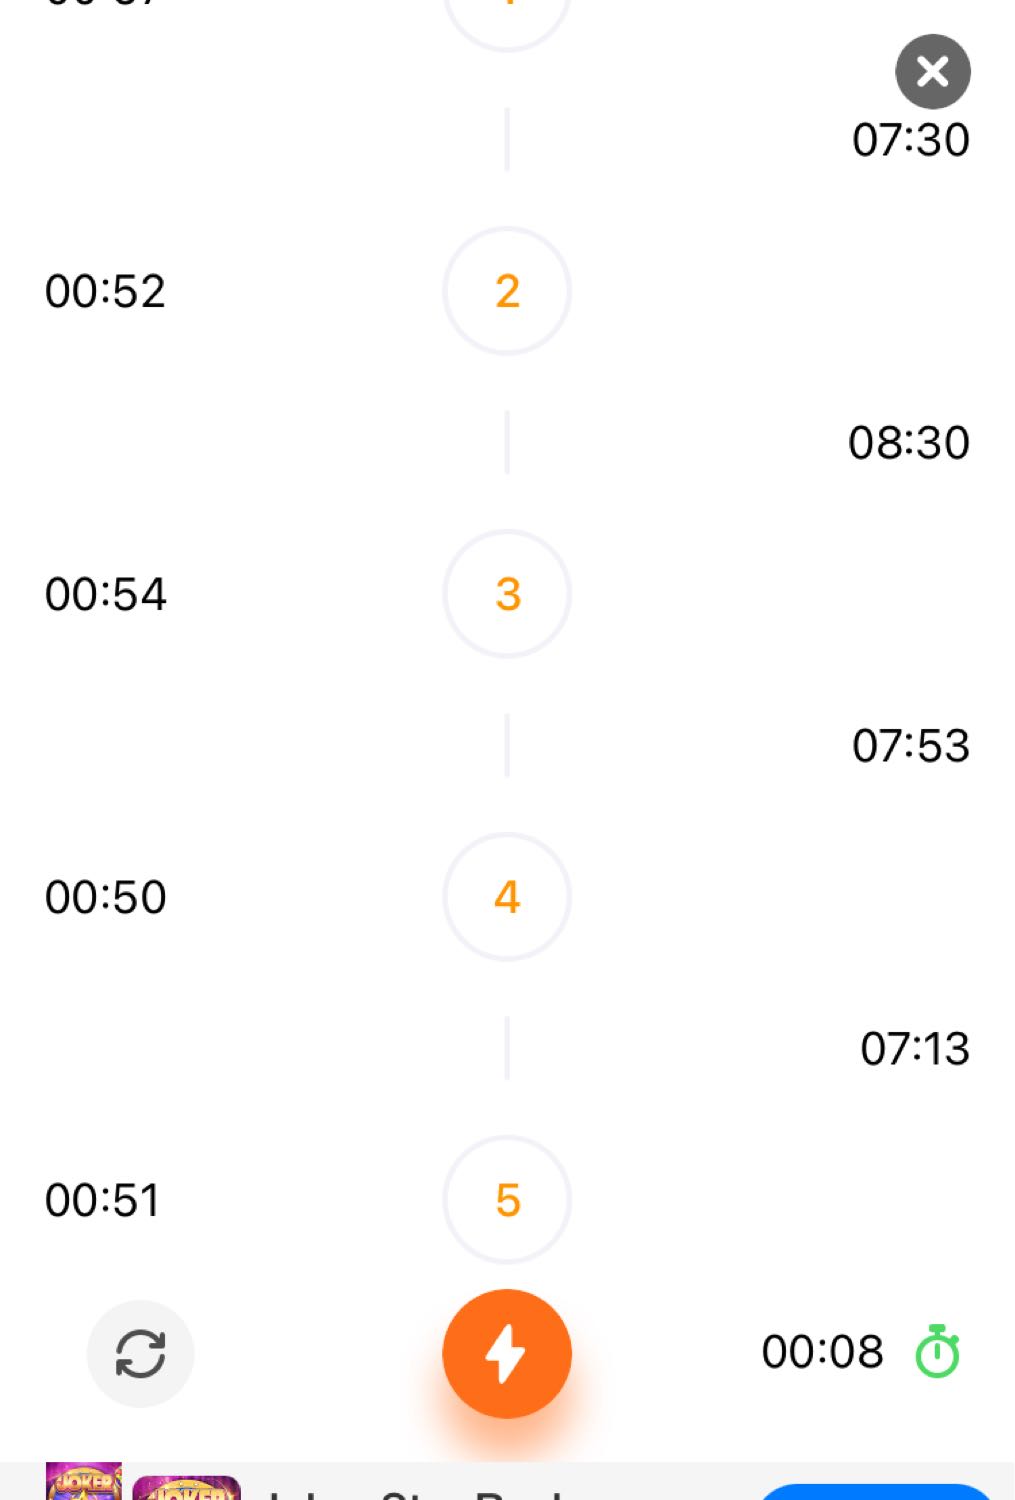This screenshot has width=1015, height=1500.
Task: Select lap circle number 5
Action: [x=507, y=1200]
